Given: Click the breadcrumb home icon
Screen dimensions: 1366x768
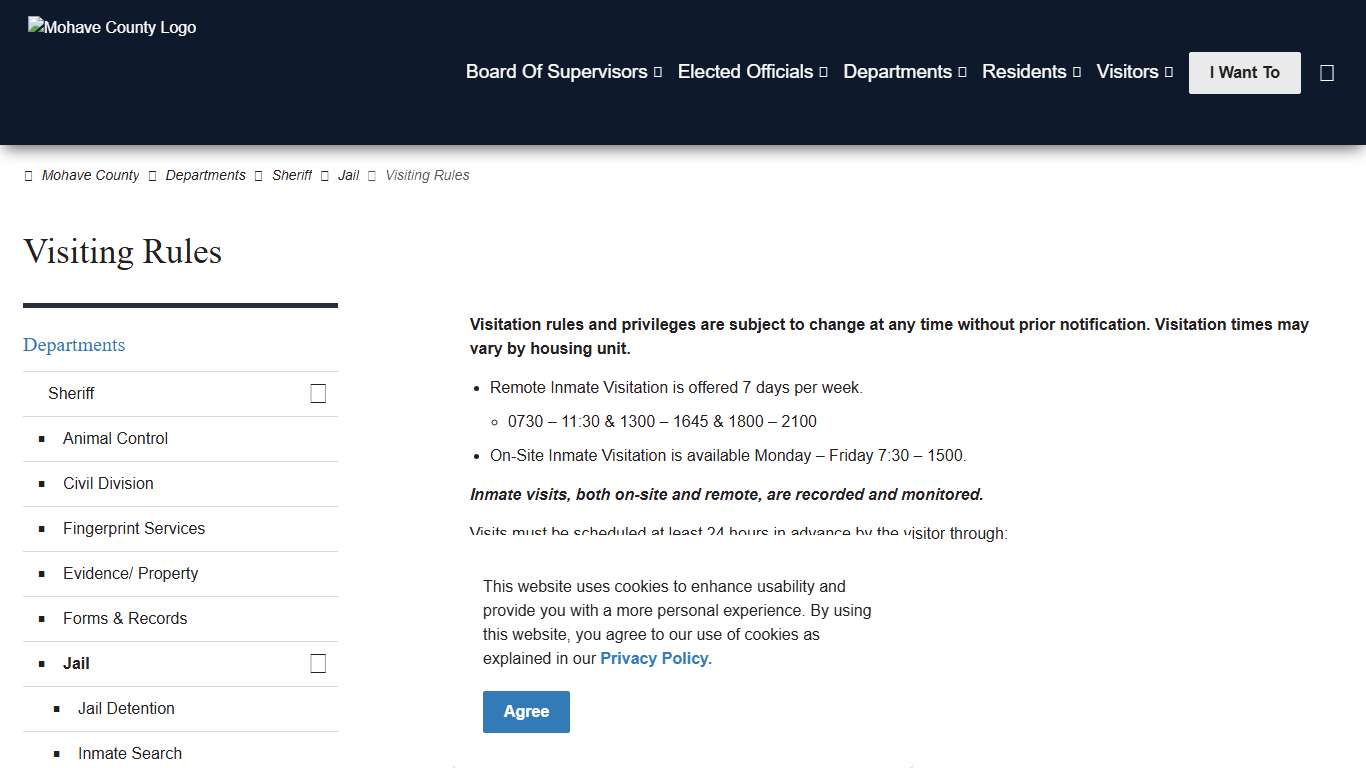Looking at the screenshot, I should [x=28, y=176].
